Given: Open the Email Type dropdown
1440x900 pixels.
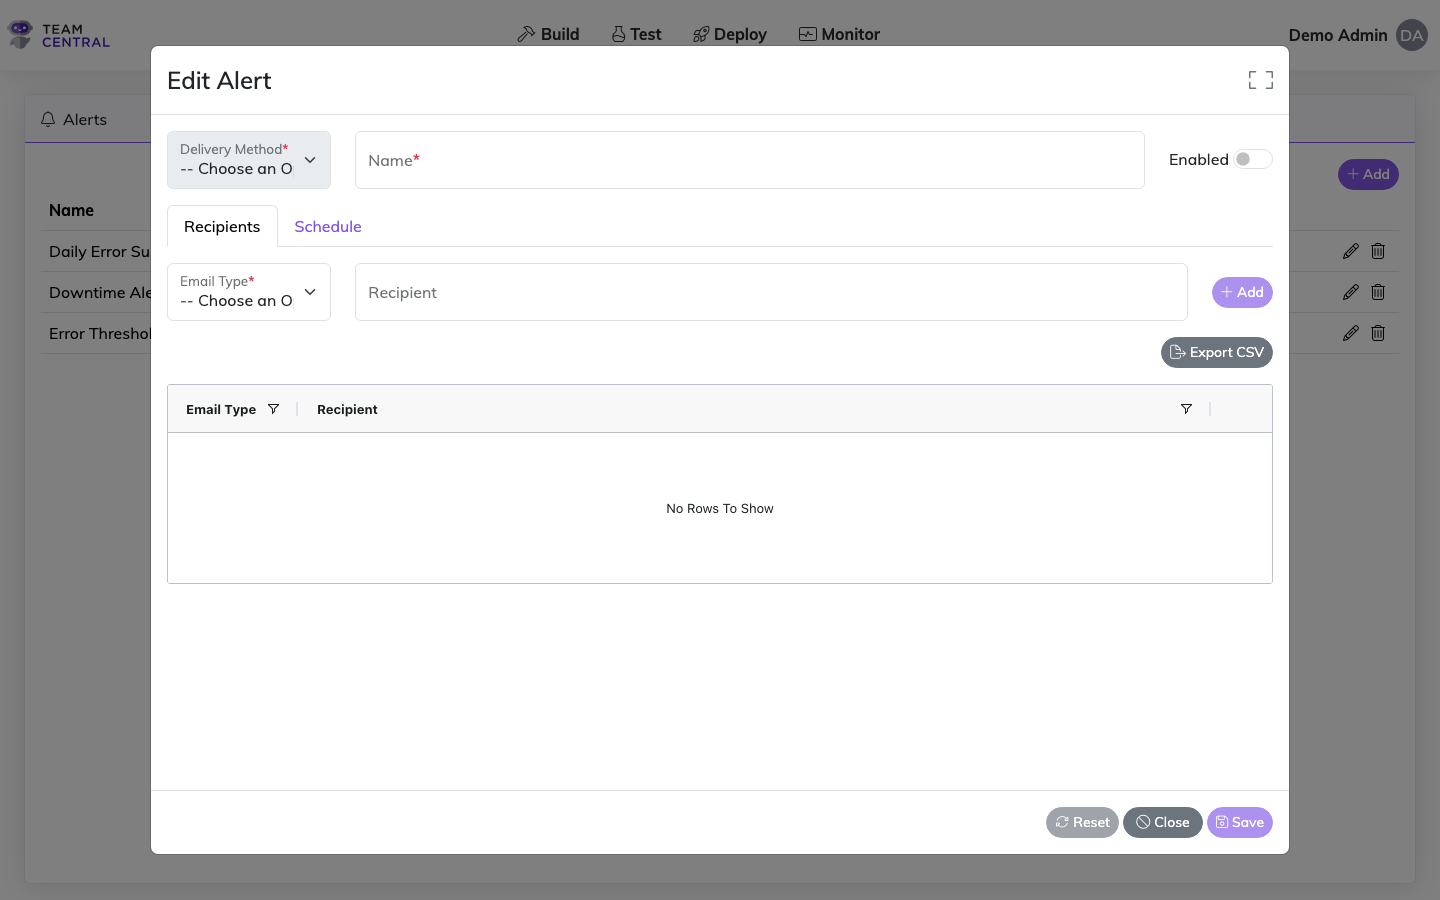Looking at the screenshot, I should 249,292.
